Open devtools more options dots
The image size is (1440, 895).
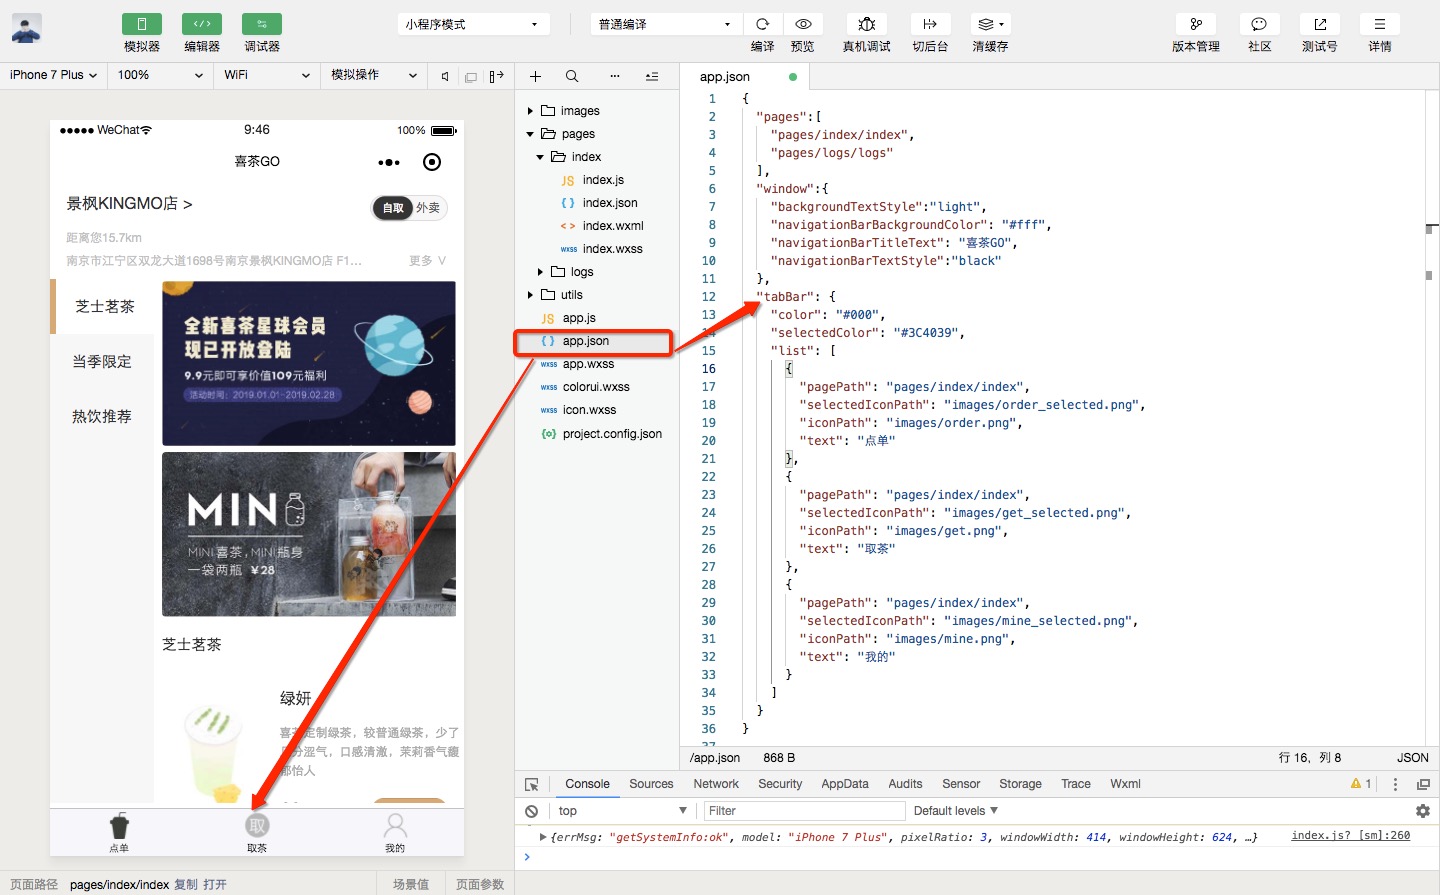point(1396,785)
